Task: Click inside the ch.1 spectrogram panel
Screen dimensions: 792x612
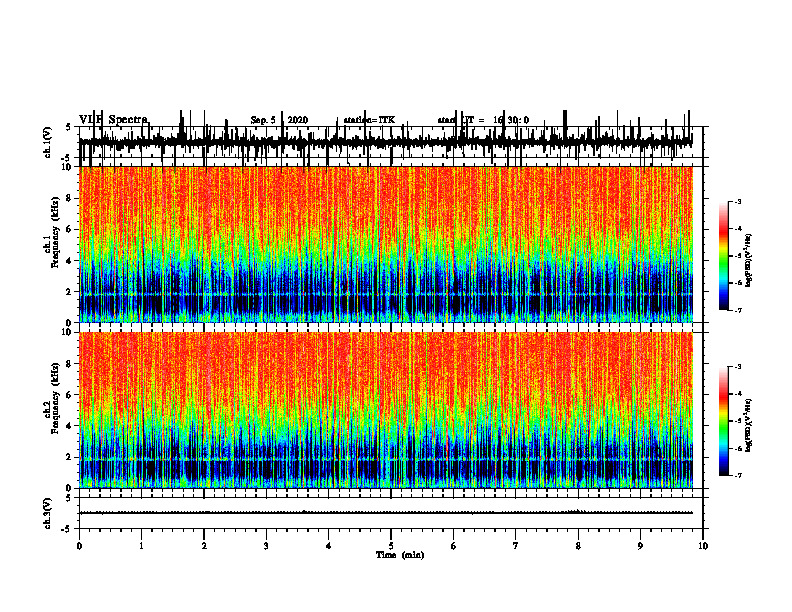Action: tap(385, 244)
